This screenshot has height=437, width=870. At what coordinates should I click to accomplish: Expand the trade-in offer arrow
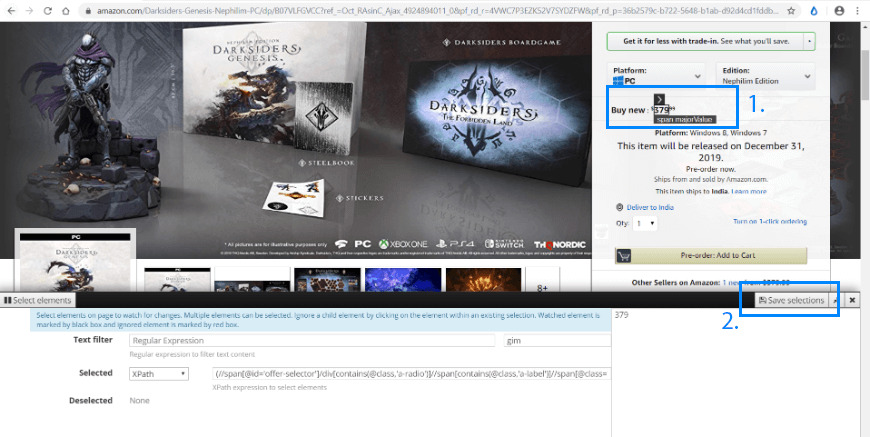809,42
